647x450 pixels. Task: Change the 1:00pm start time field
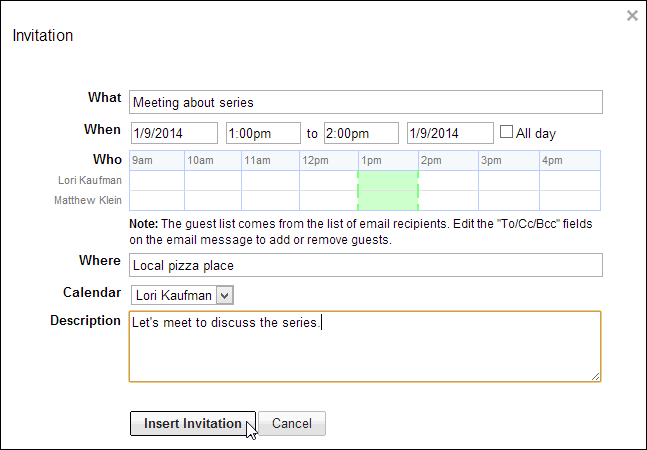click(x=263, y=133)
